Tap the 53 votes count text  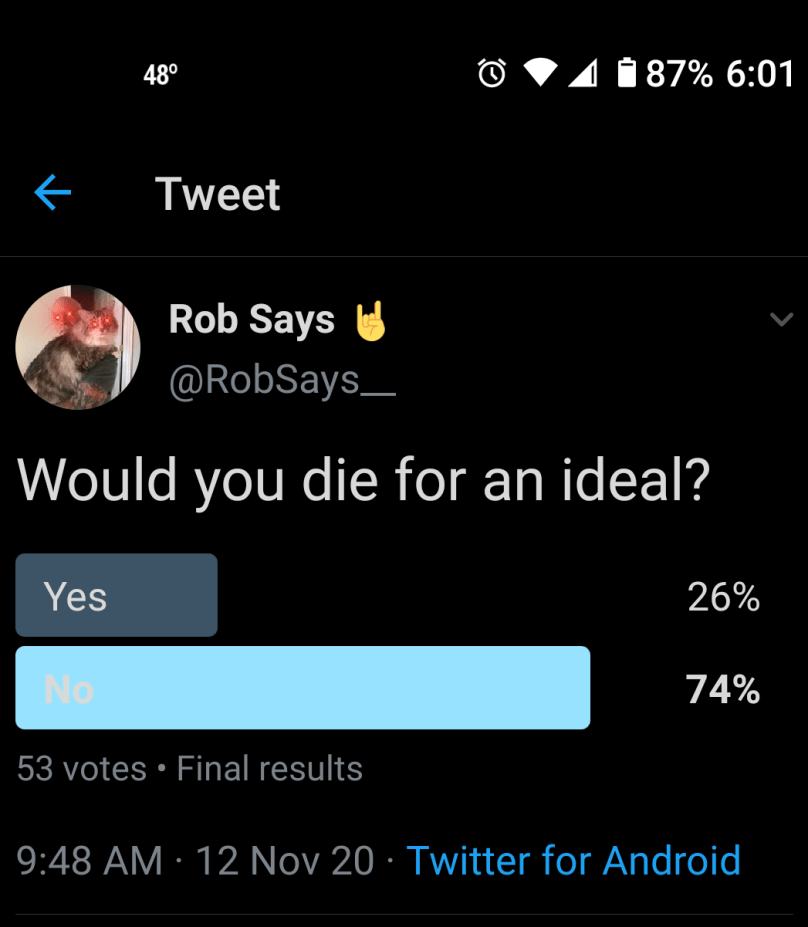[x=82, y=768]
